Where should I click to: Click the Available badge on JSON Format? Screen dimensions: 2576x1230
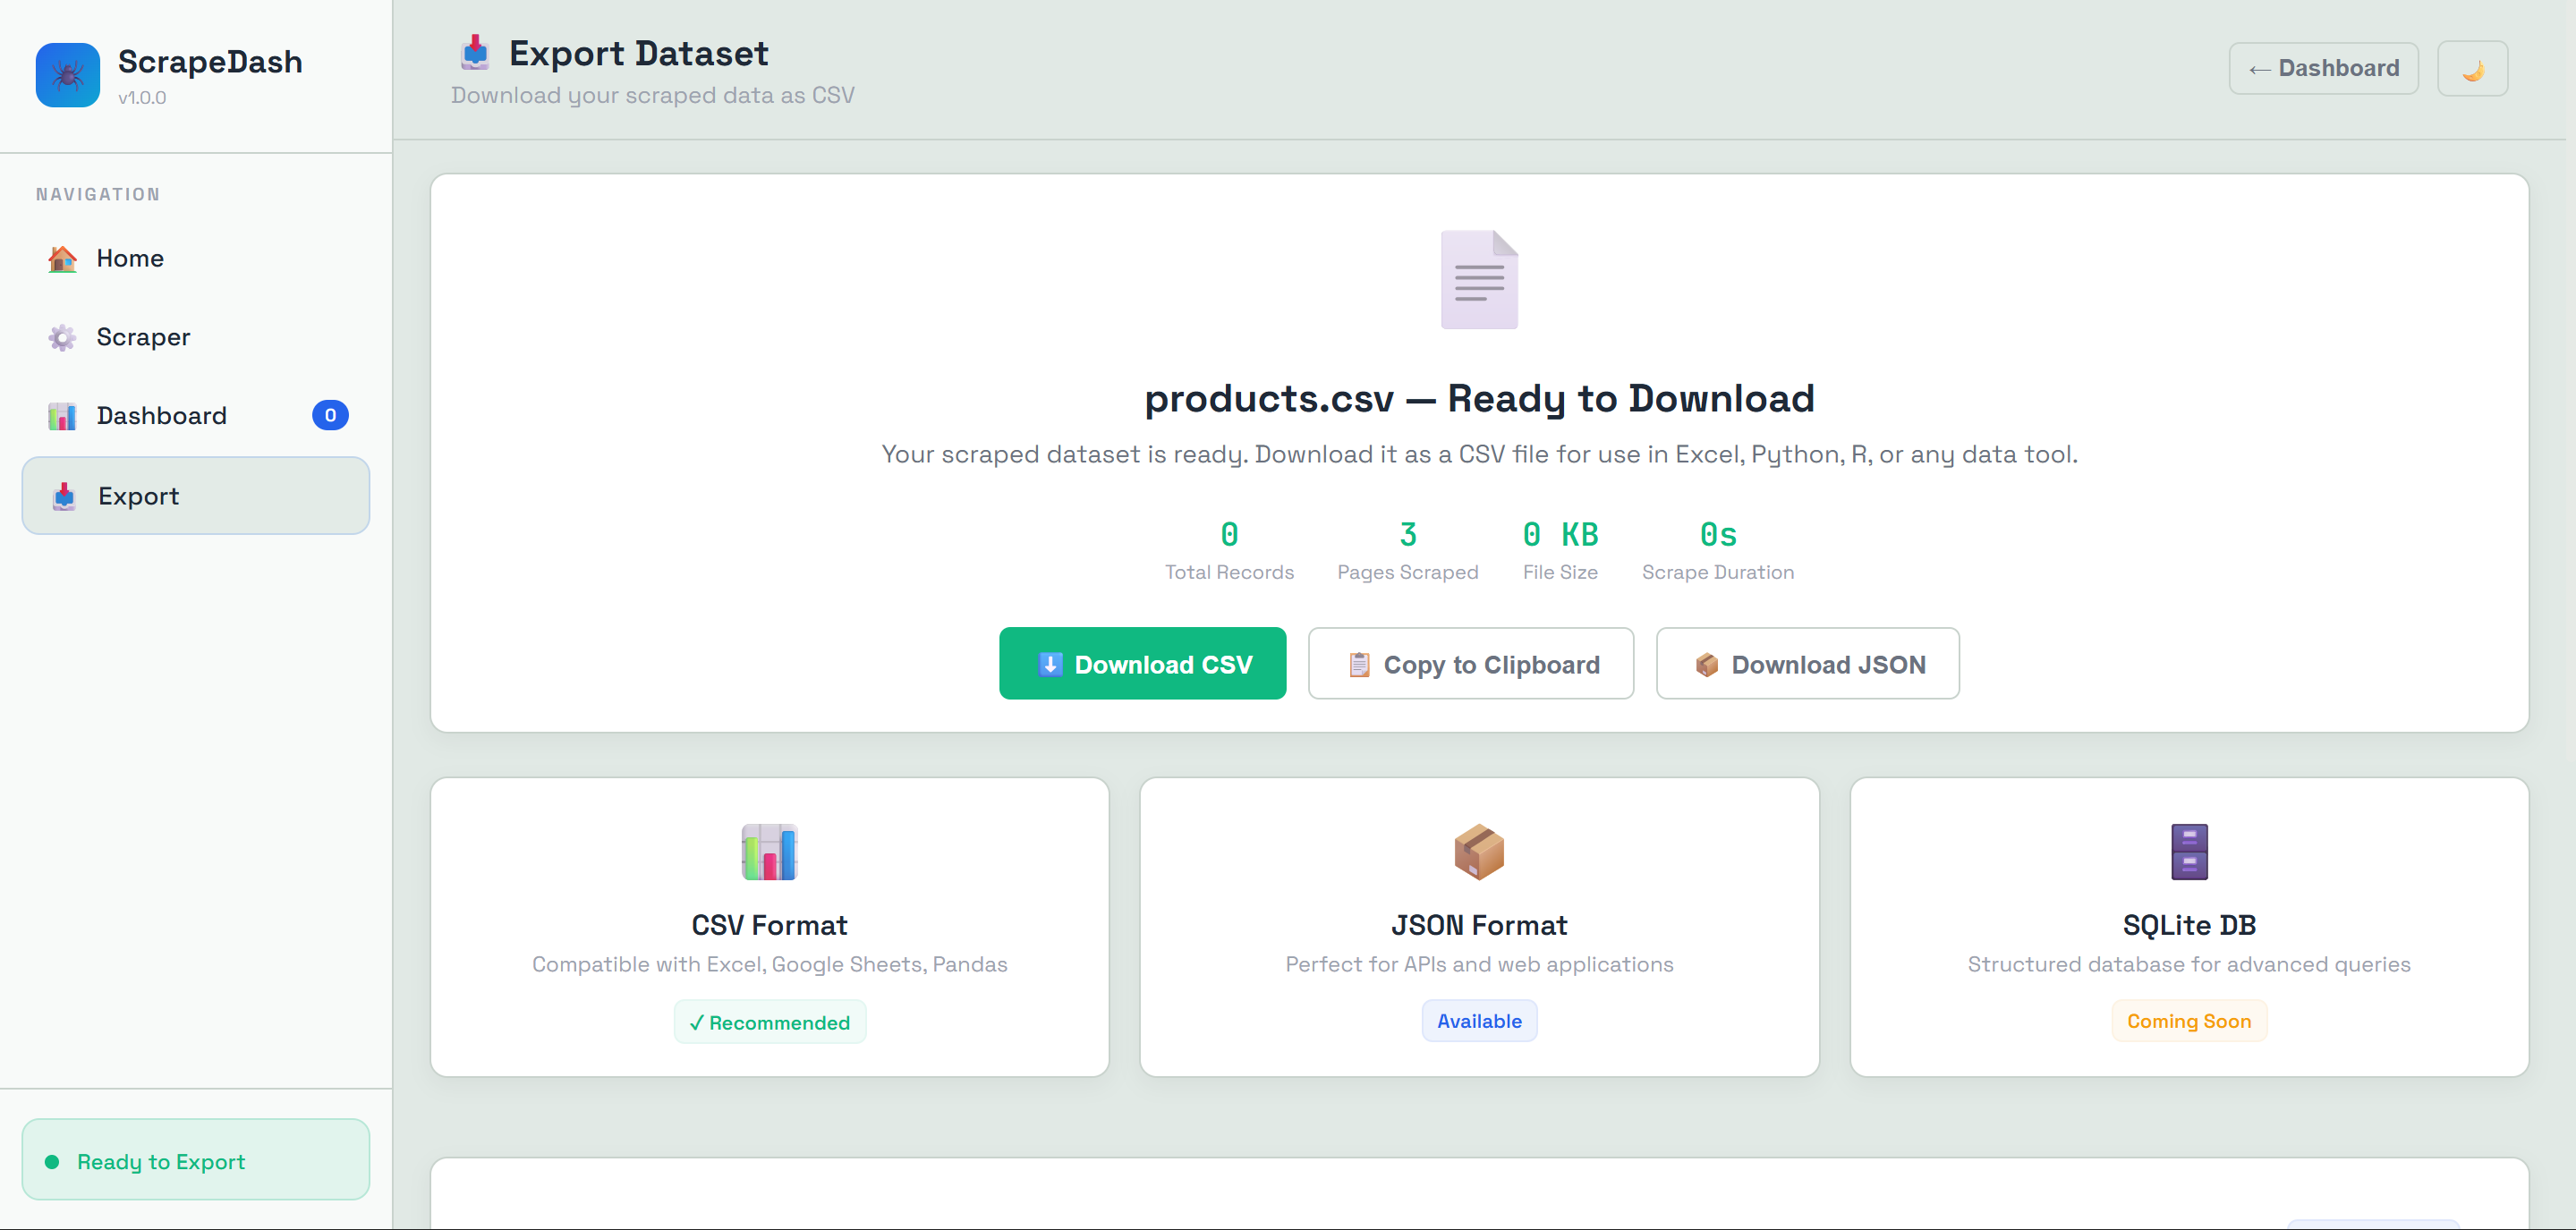pyautogui.click(x=1479, y=1020)
